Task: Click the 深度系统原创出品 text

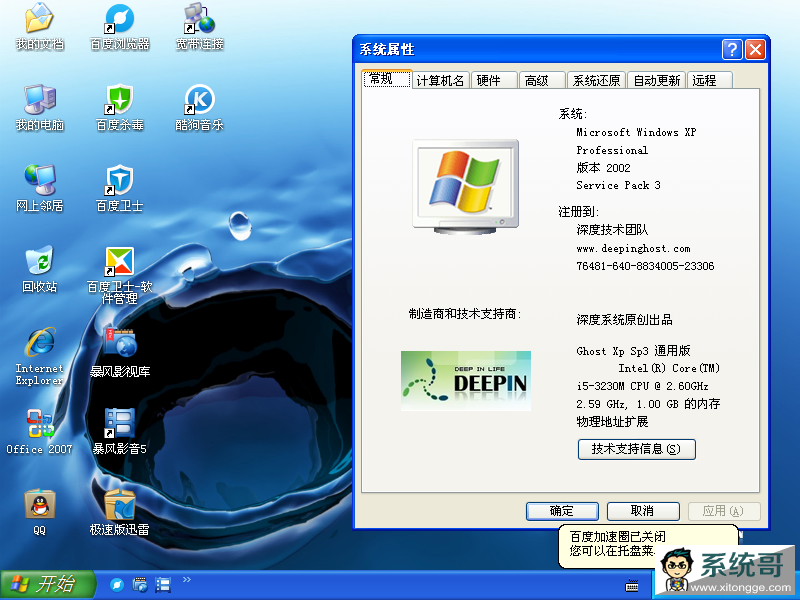Action: (624, 320)
